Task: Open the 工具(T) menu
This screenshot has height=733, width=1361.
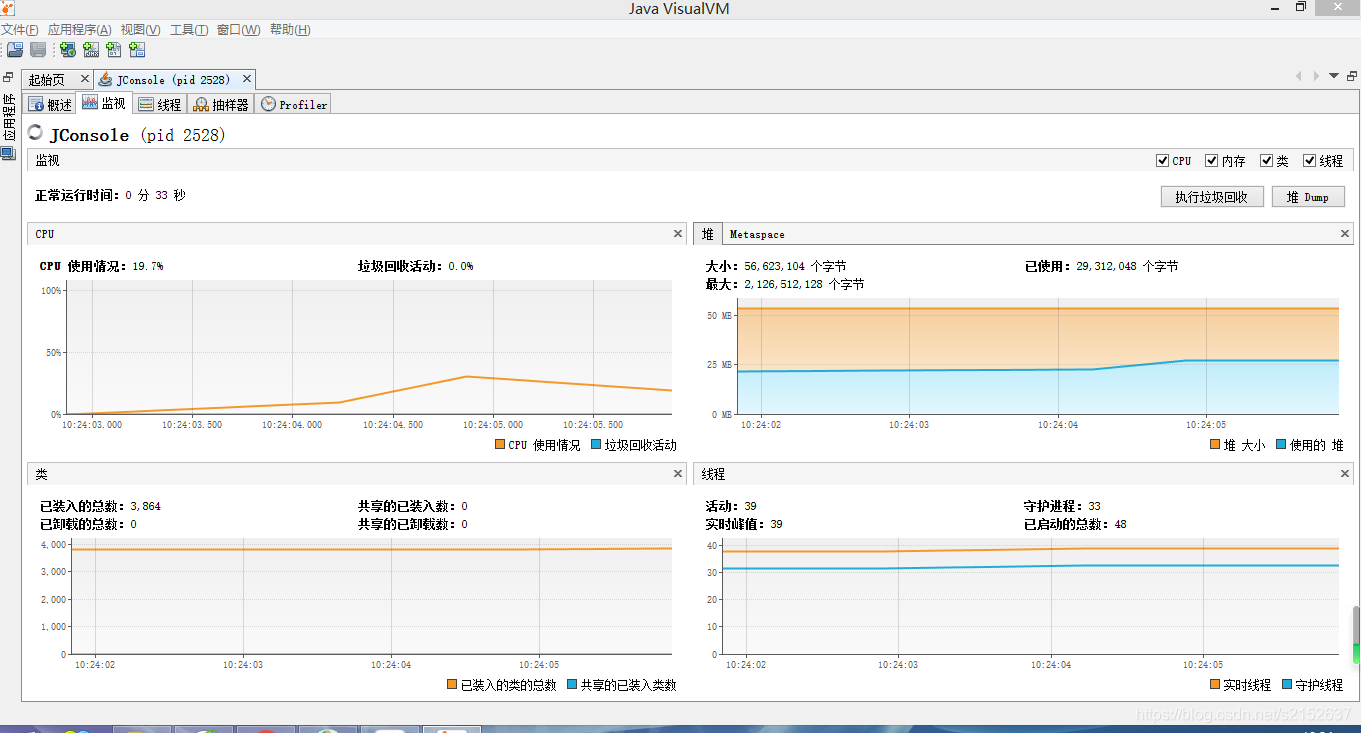Action: click(x=189, y=30)
